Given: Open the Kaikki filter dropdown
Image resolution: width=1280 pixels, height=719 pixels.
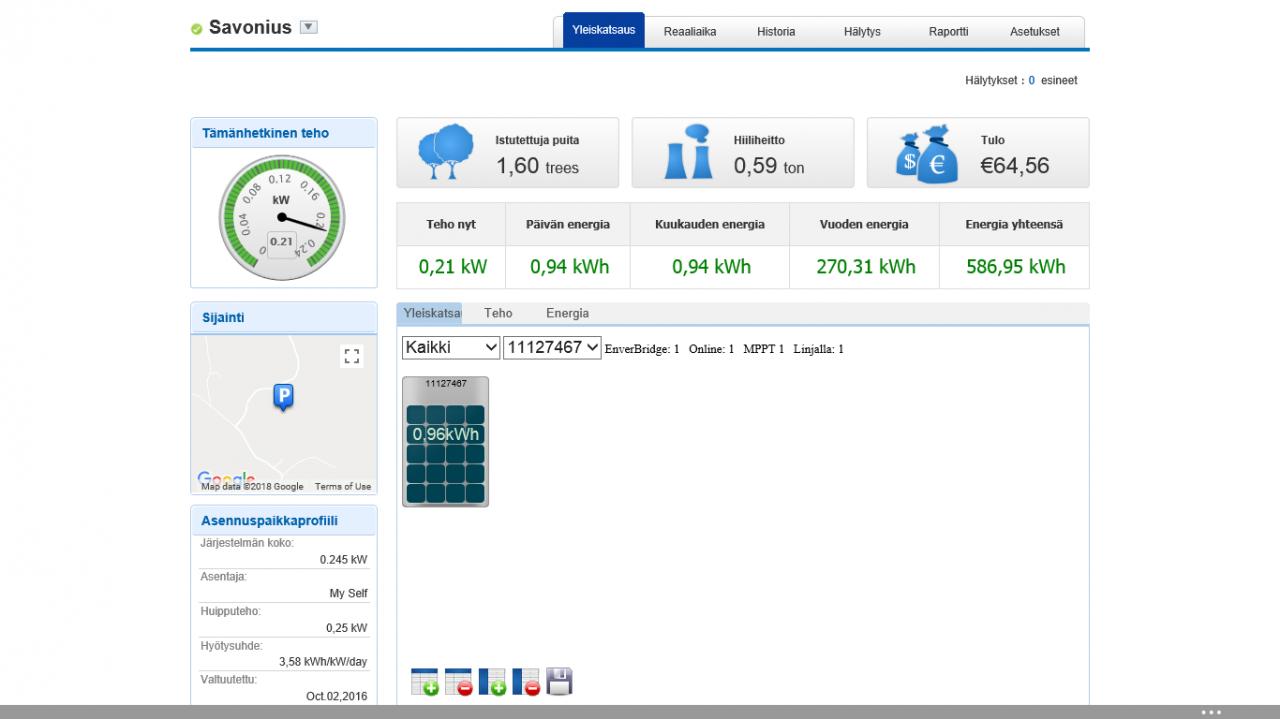Looking at the screenshot, I should [x=451, y=347].
